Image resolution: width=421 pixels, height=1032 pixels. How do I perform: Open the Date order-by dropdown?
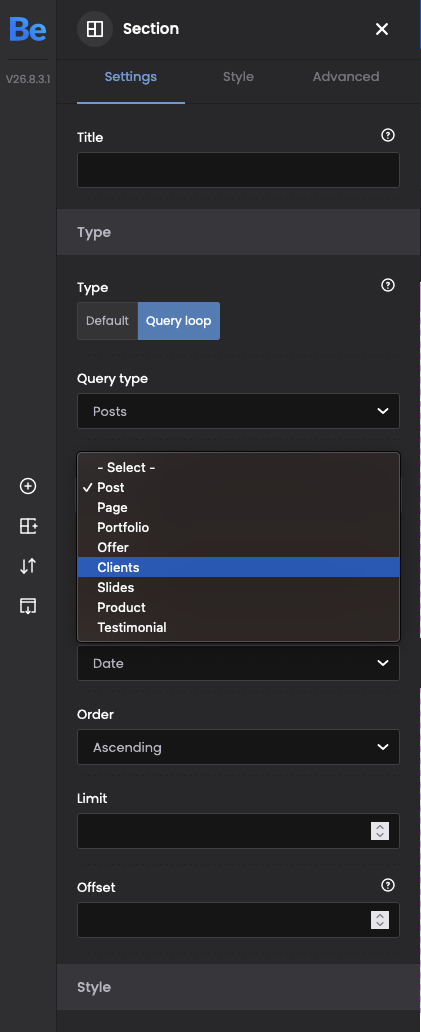tap(238, 663)
